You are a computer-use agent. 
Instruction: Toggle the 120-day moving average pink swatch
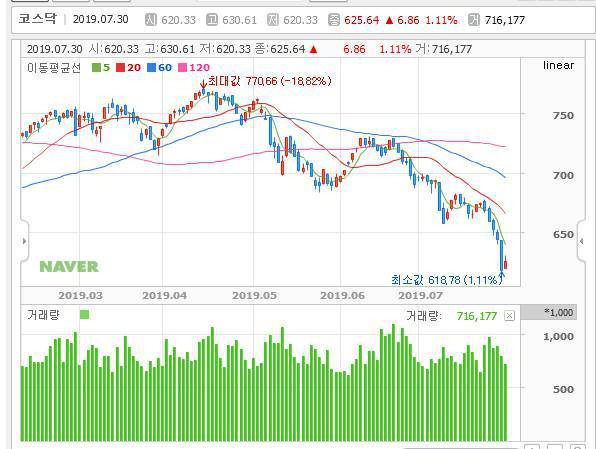point(182,68)
